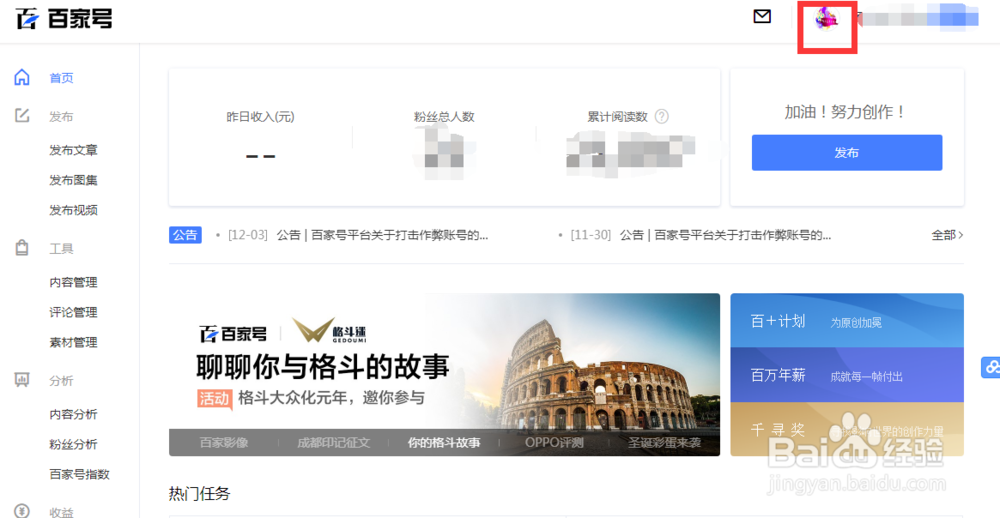Screen dimensions: 1000x518
Task: Open 内容管理 in the sidebar
Action: tap(73, 283)
